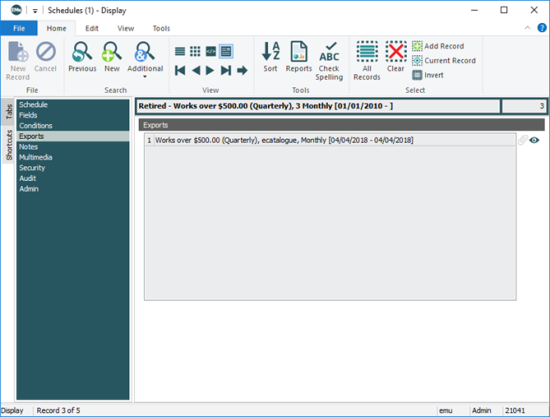The width and height of the screenshot is (550, 417).
Task: Invert the record selection
Action: [x=428, y=75]
